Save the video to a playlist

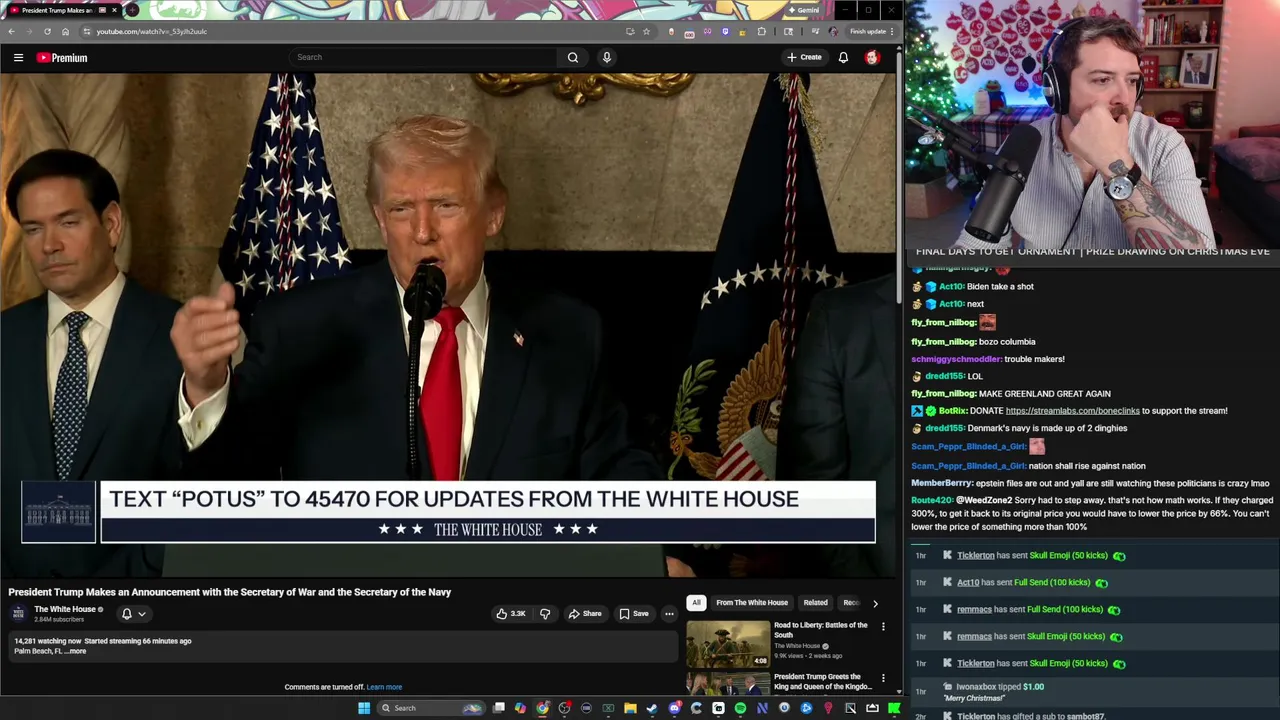(x=634, y=614)
